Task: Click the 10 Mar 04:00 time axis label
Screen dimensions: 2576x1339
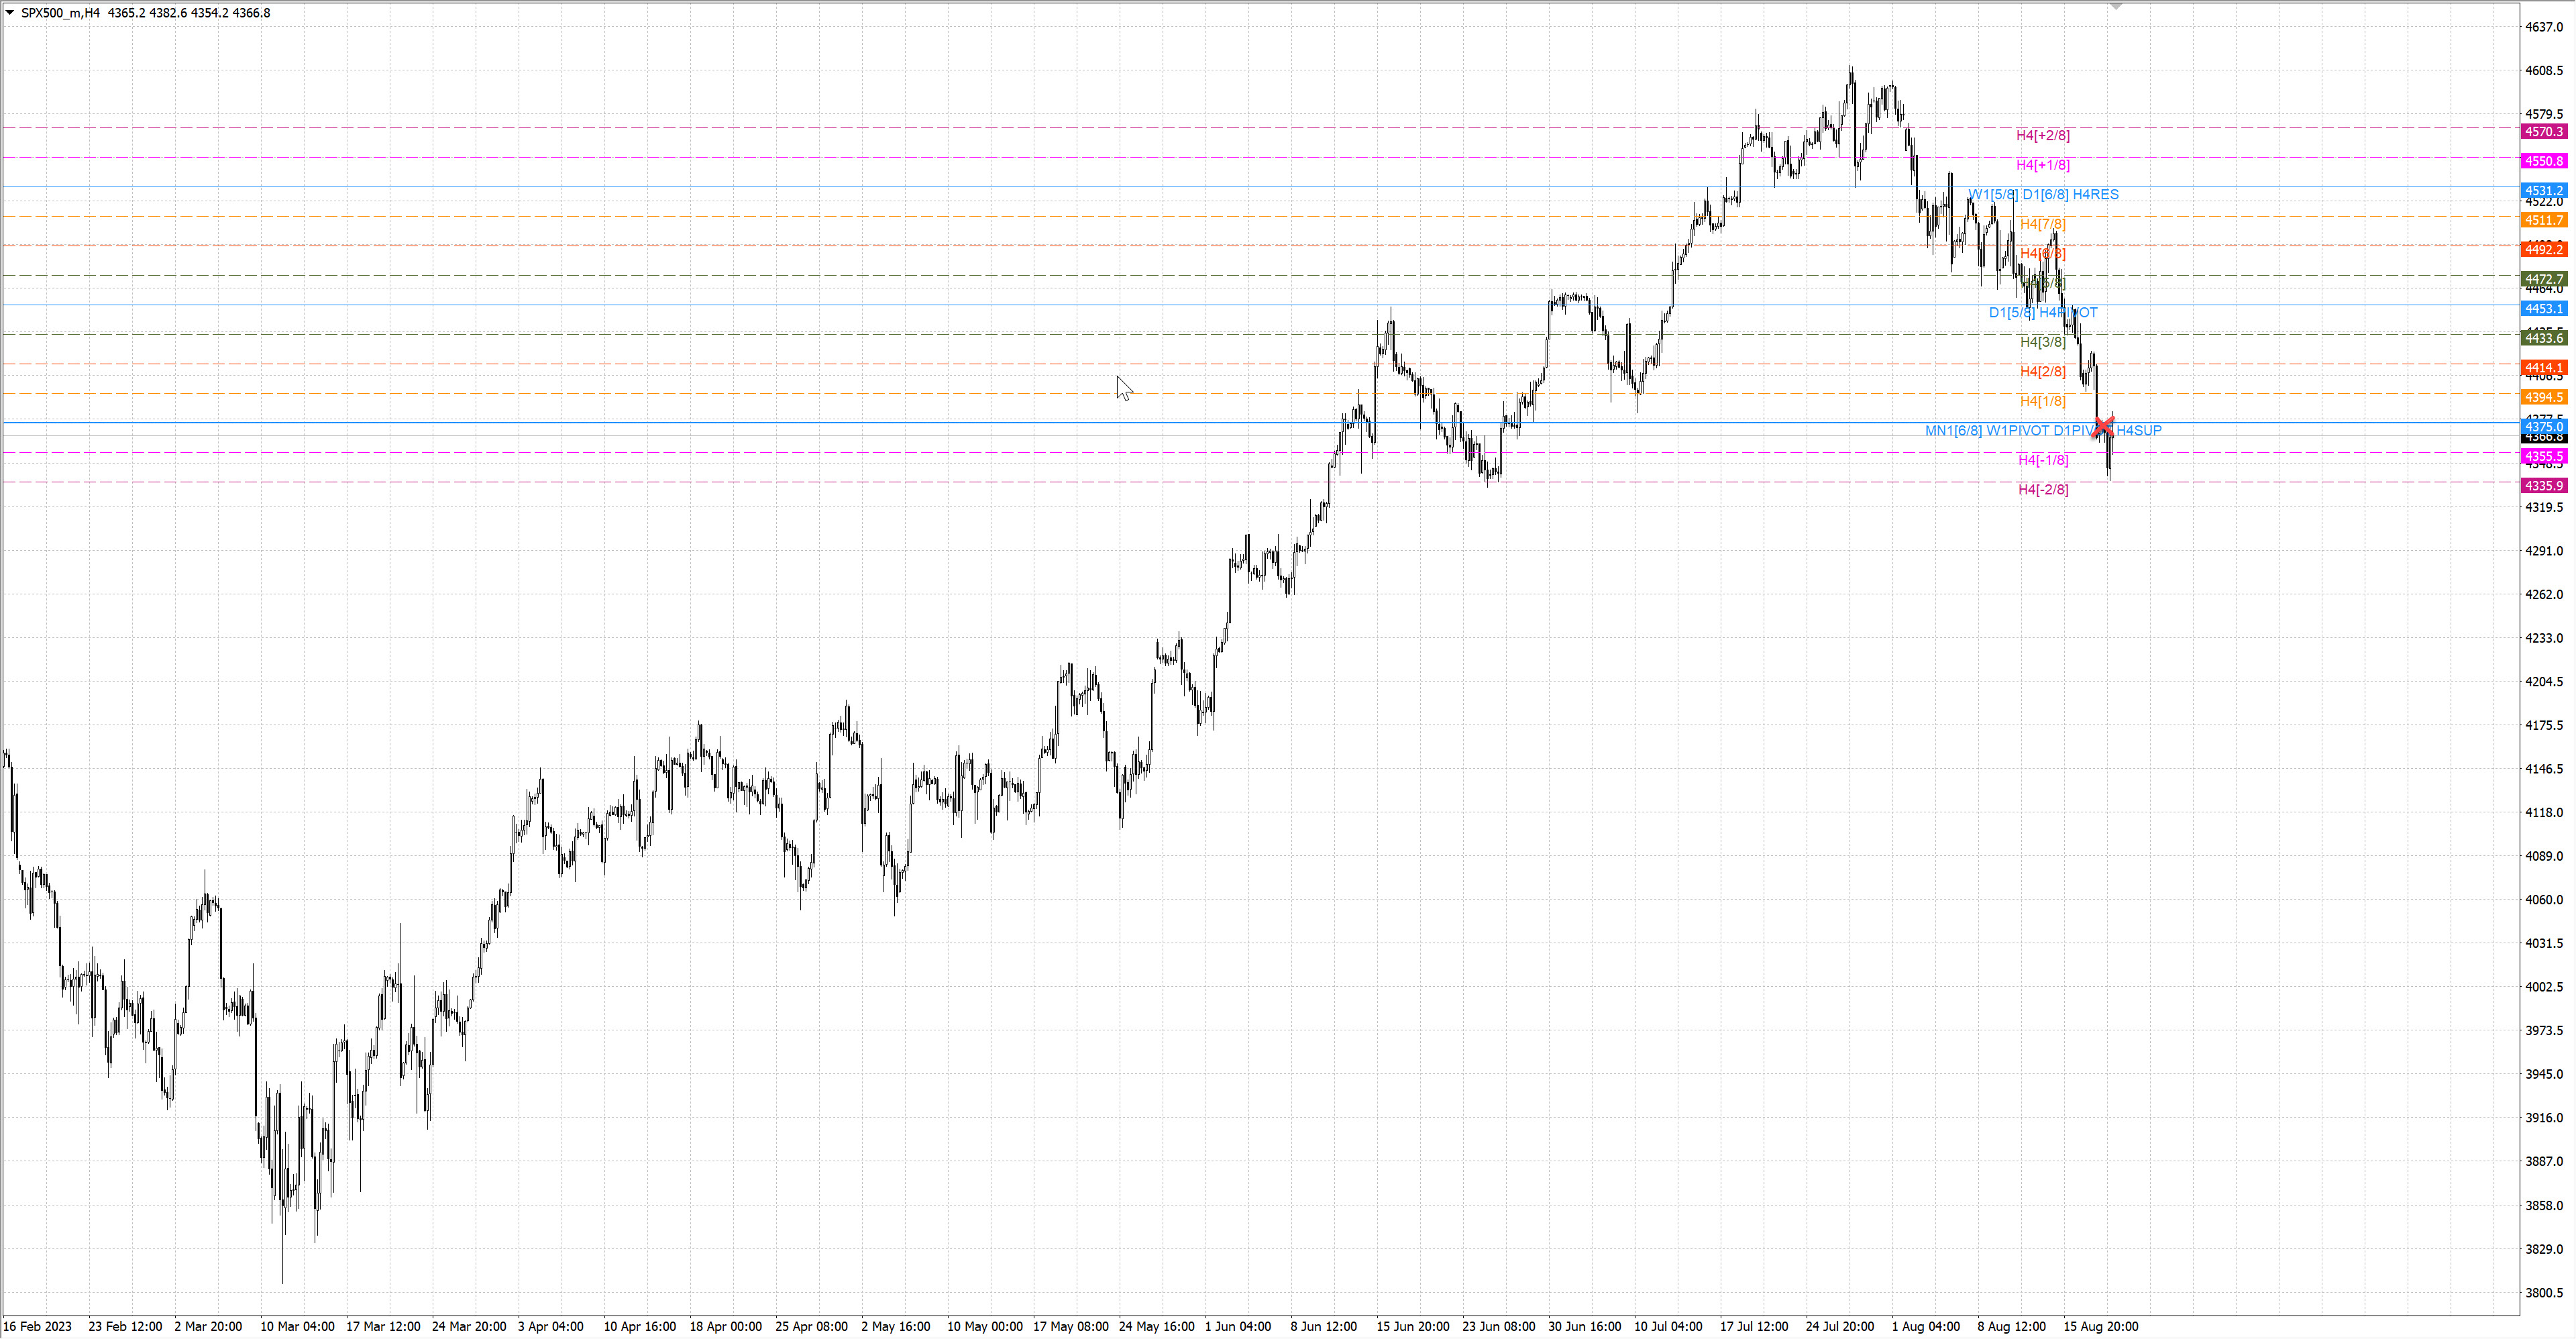Action: pyautogui.click(x=297, y=1326)
